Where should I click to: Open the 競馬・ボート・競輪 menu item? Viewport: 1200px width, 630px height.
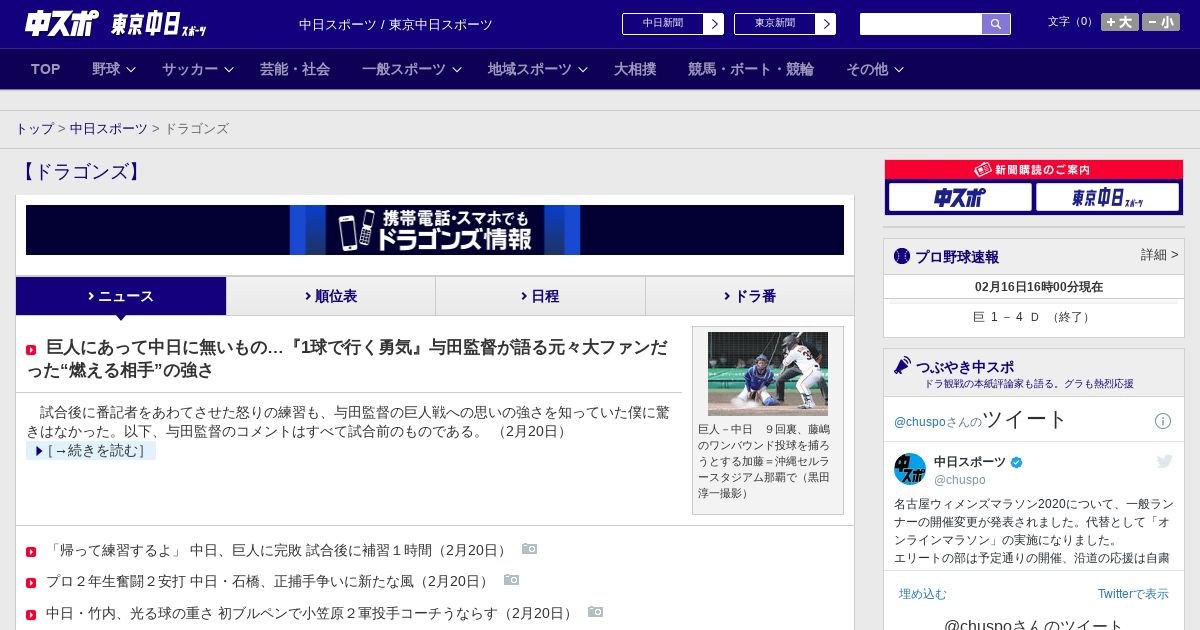click(751, 69)
